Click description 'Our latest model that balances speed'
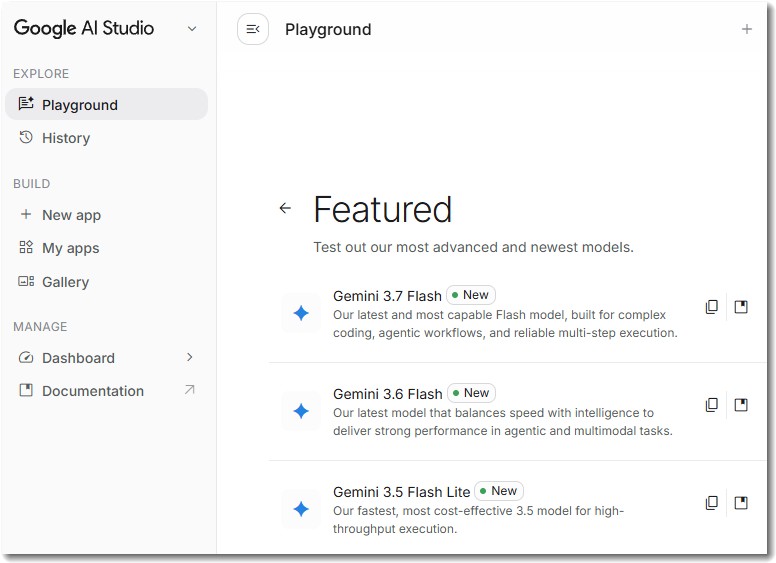The width and height of the screenshot is (776, 563). (x=503, y=422)
